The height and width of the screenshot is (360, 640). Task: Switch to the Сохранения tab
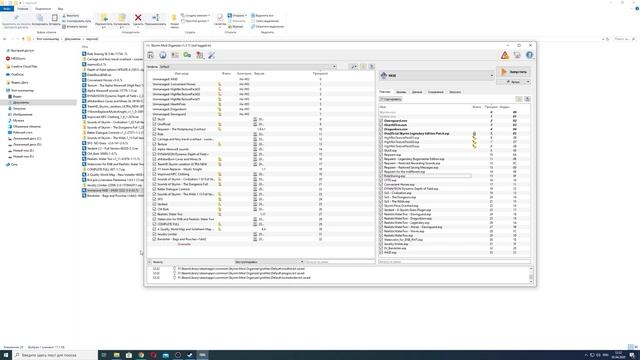tap(436, 92)
